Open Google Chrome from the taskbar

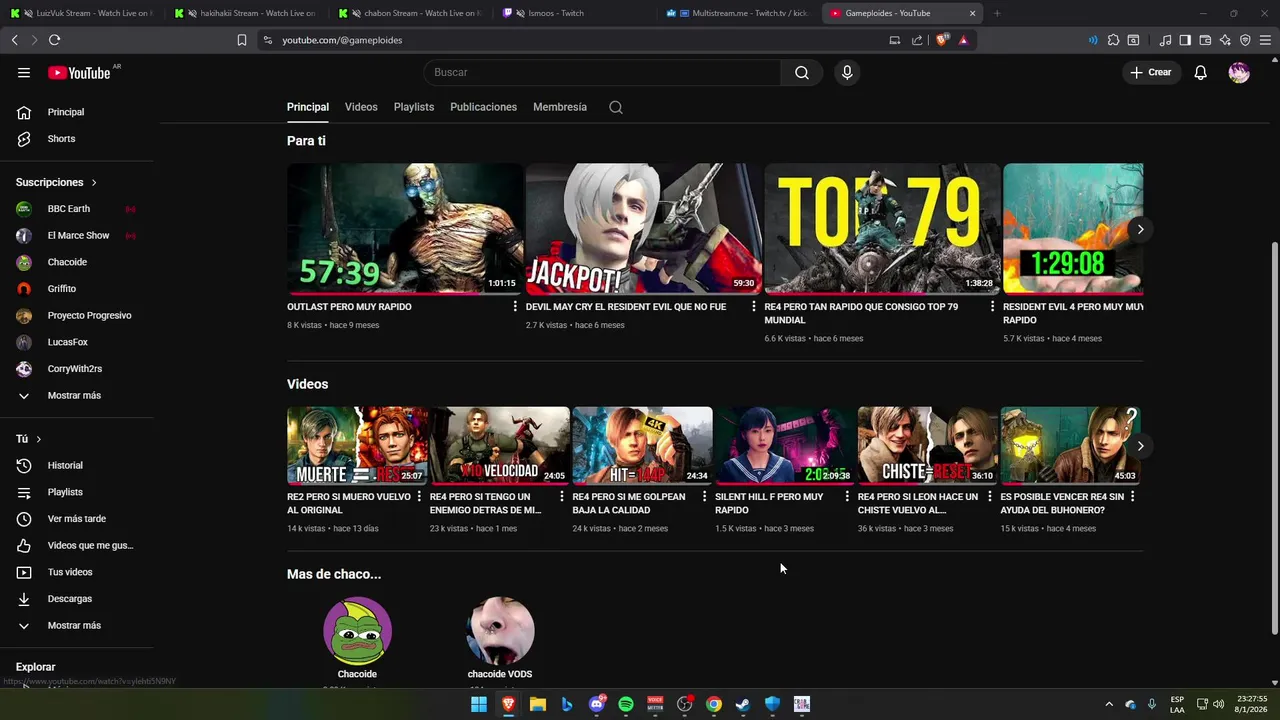(714, 704)
